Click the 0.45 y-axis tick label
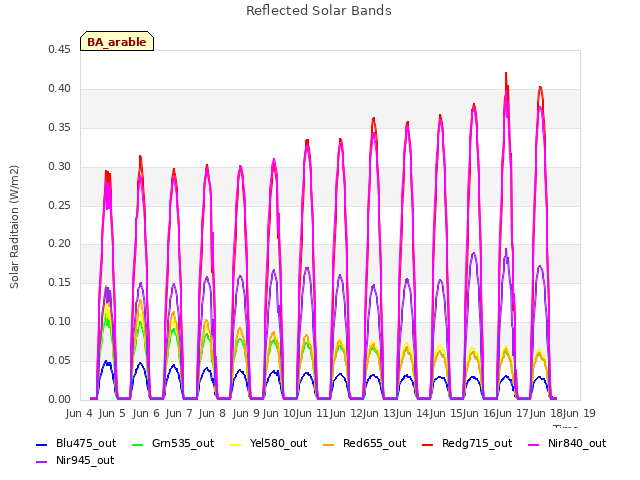Viewport: 640px width, 480px height. 59,49
